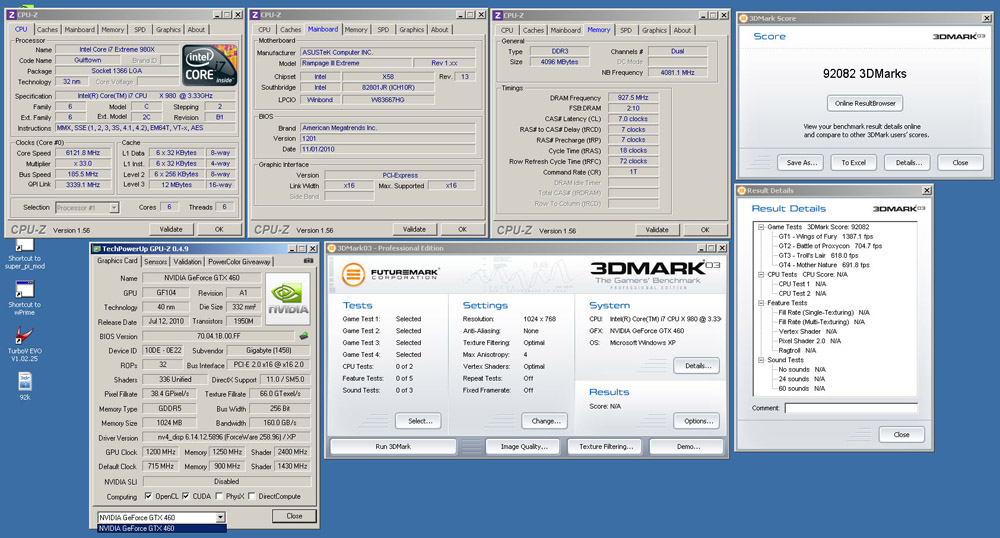Click Validate in CPU-Z memory window
The height and width of the screenshot is (538, 1000).
657,229
